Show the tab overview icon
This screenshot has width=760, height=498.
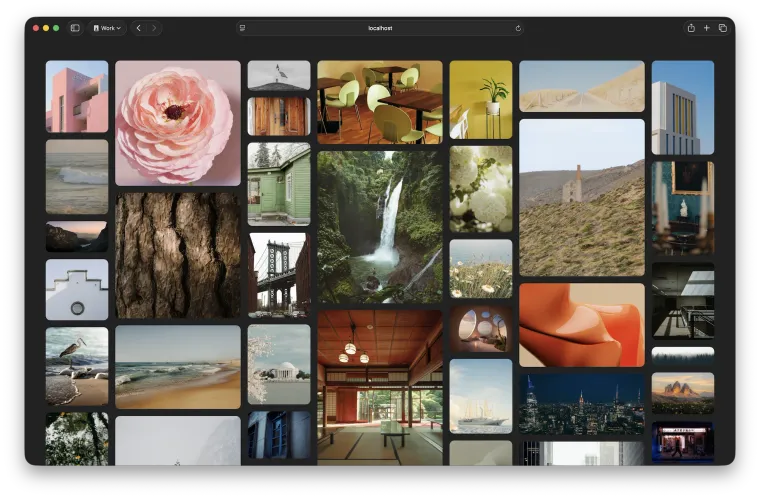point(722,28)
